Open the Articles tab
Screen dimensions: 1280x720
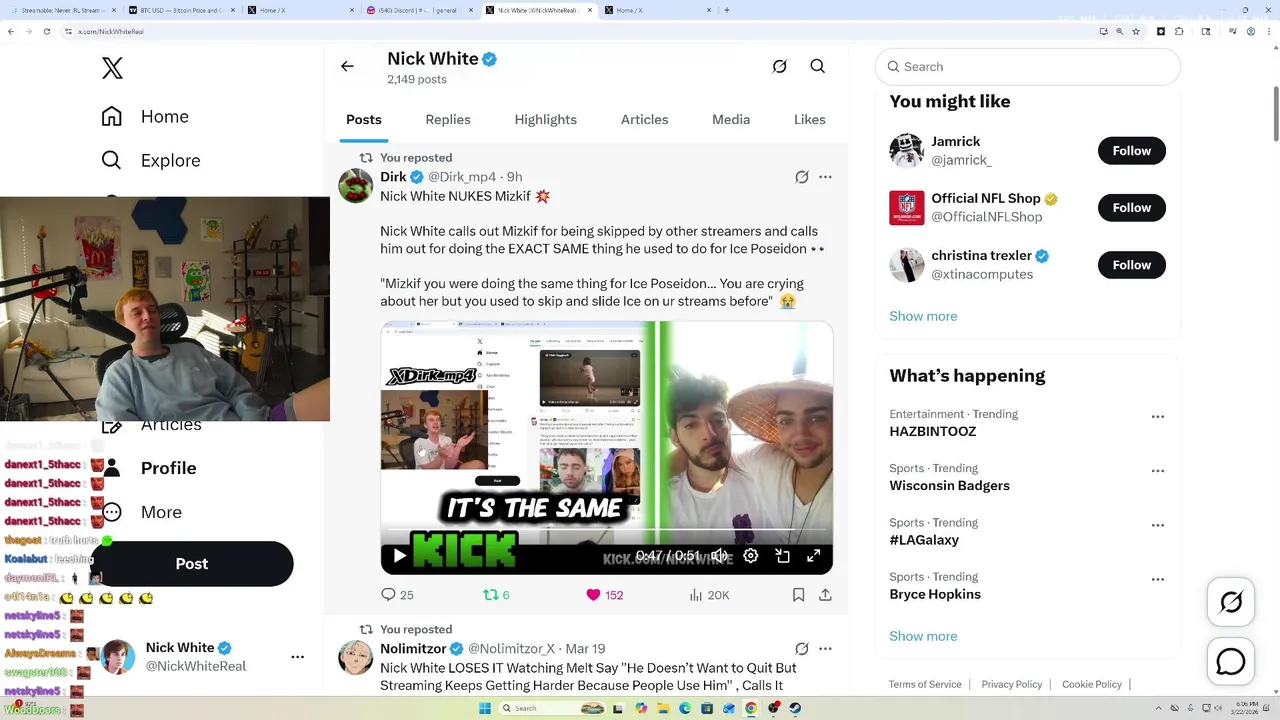(645, 119)
